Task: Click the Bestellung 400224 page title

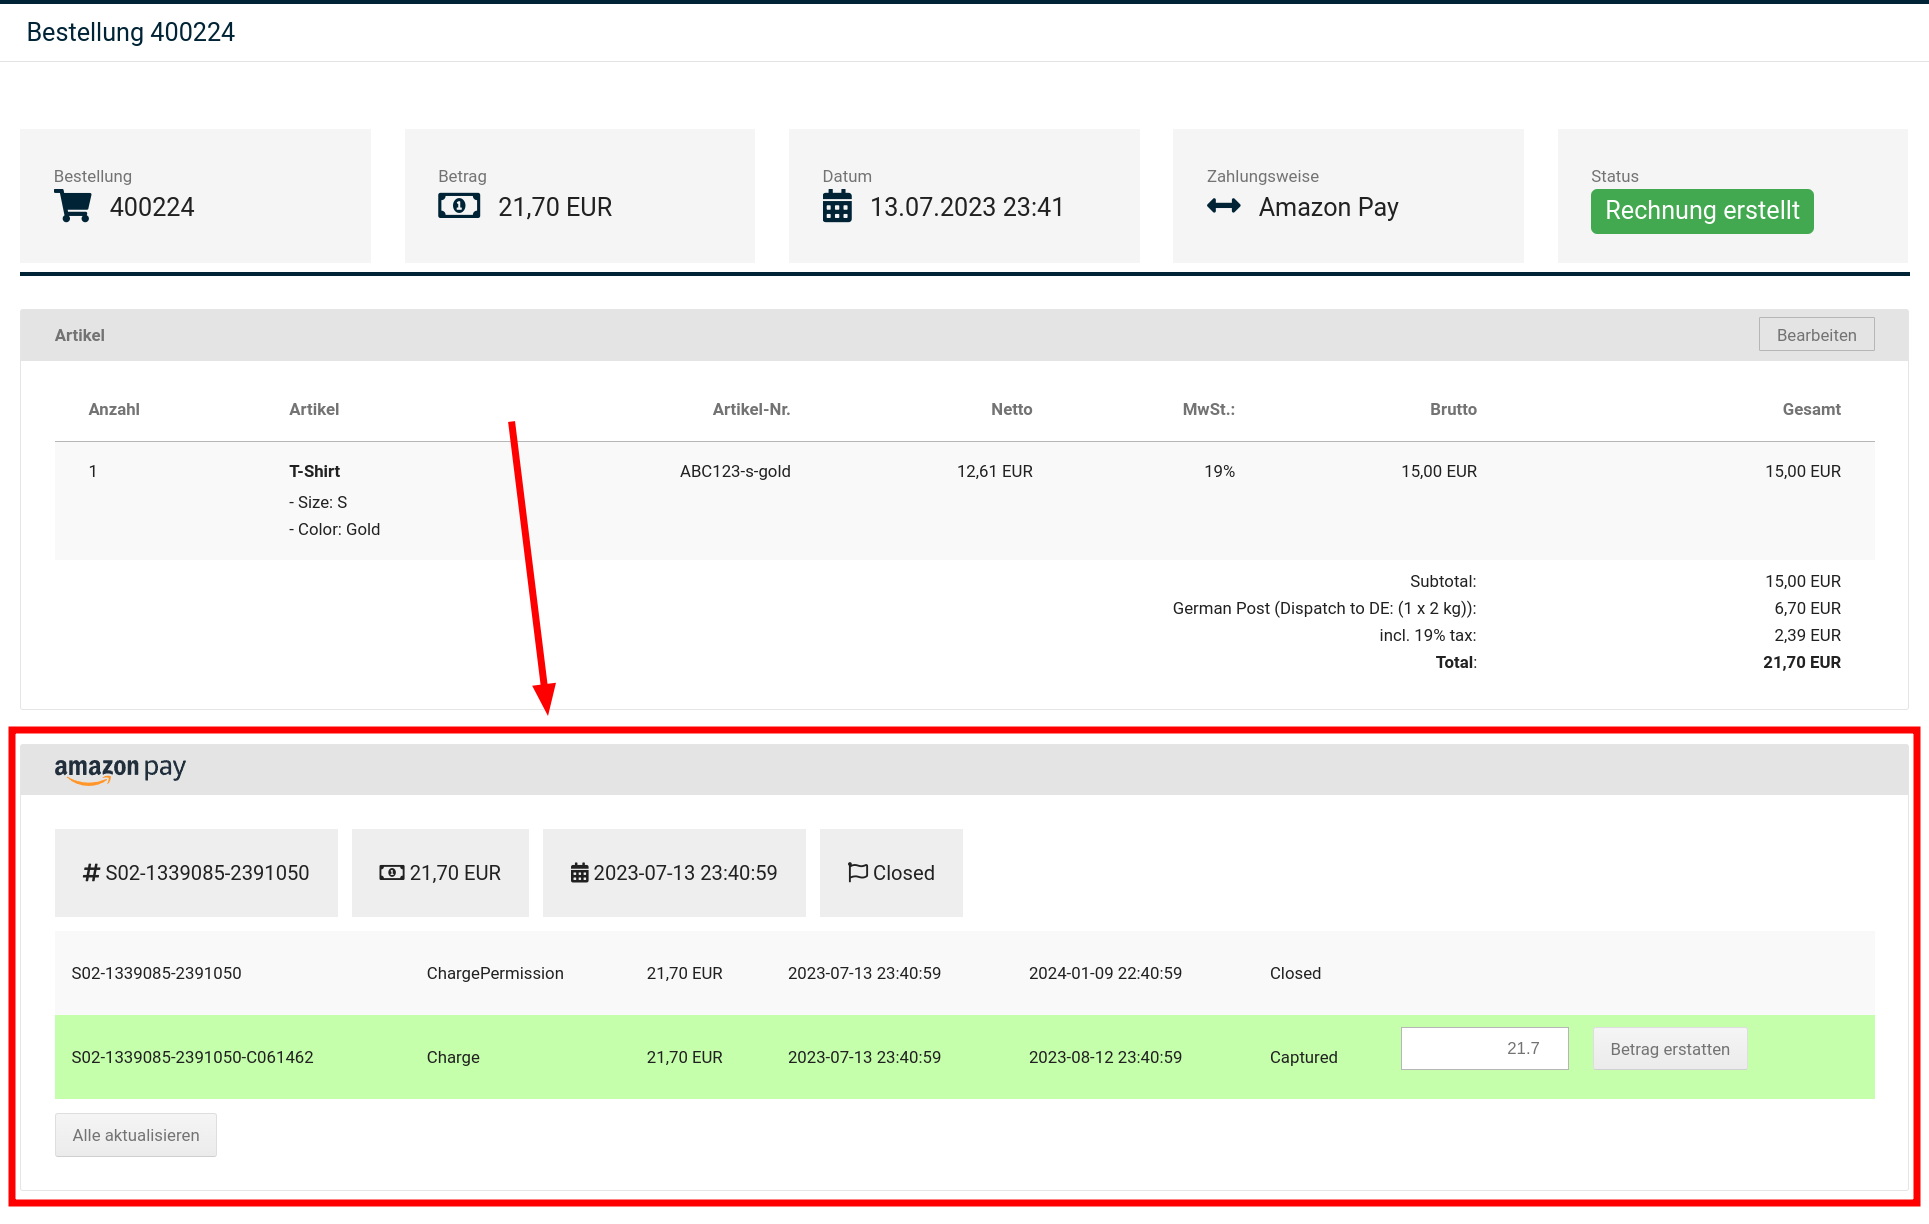Action: 131,32
